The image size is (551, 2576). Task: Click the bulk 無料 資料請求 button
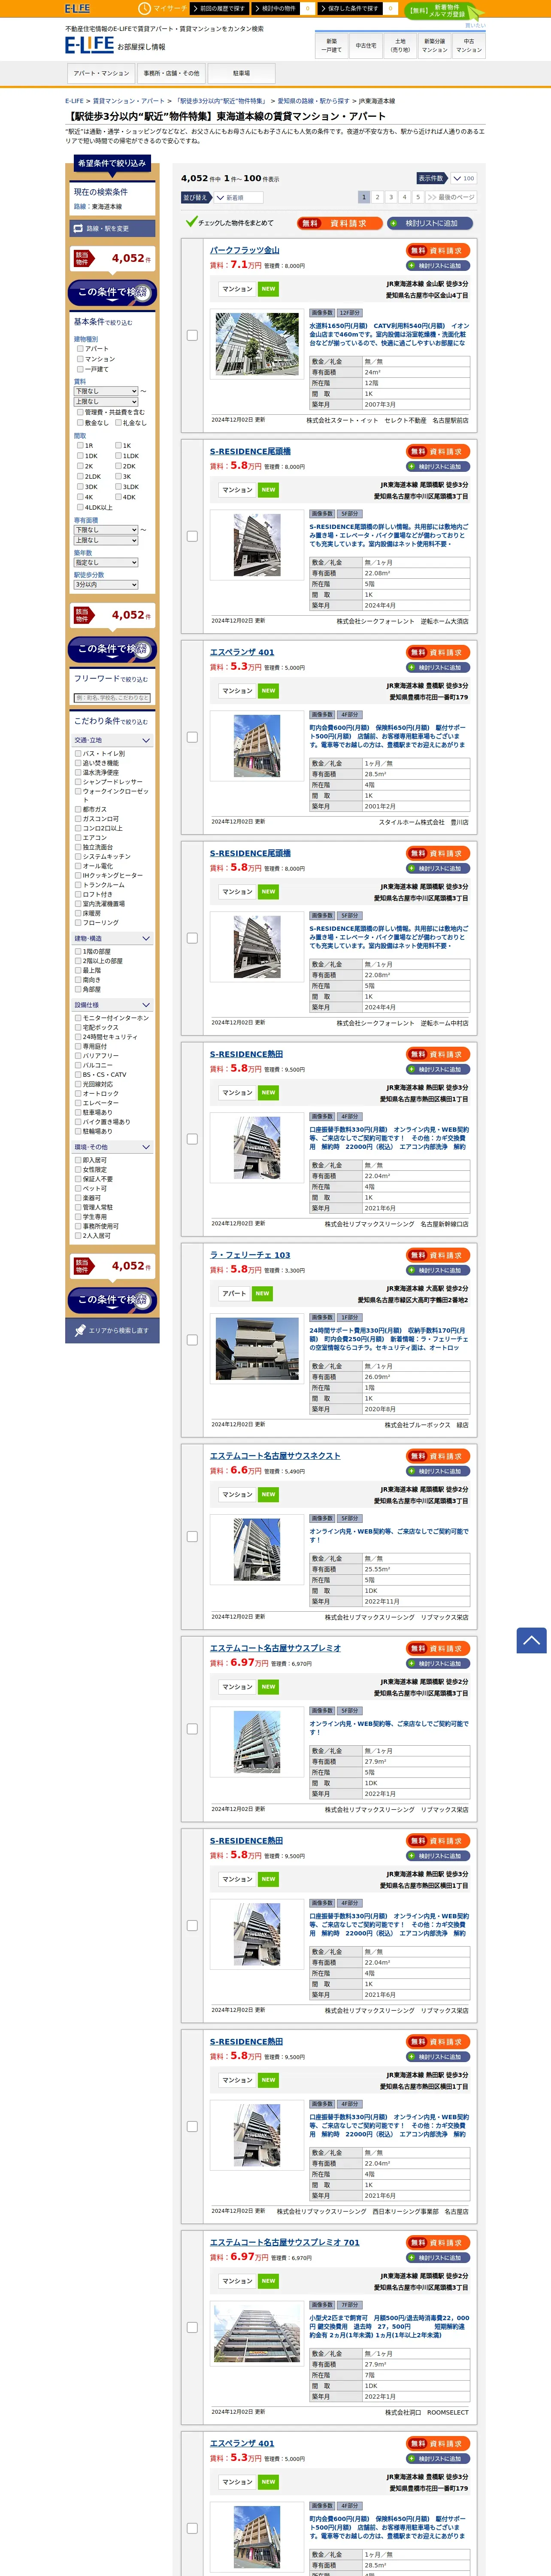coord(340,223)
